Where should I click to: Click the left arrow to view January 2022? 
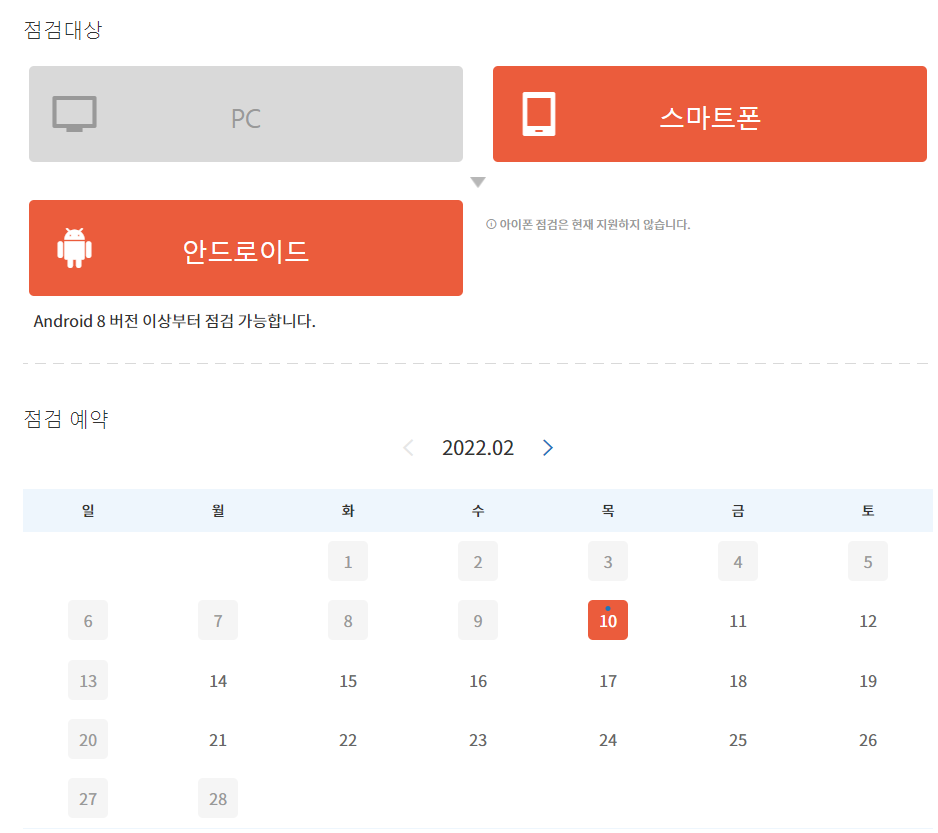point(408,447)
